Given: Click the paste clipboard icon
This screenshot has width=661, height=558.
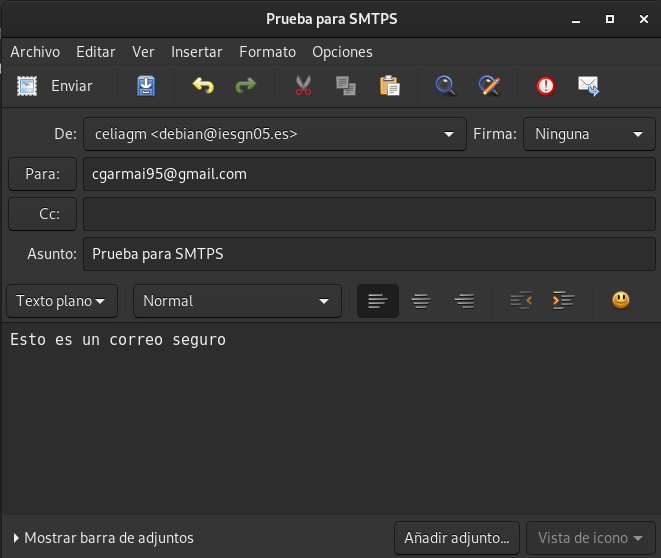Looking at the screenshot, I should (389, 86).
